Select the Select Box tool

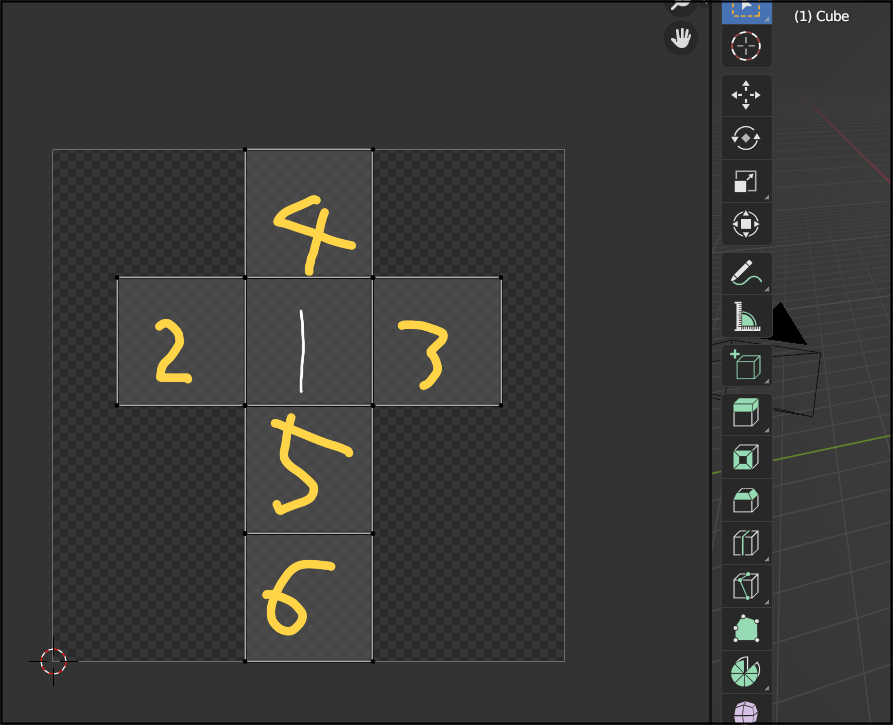coord(747,10)
